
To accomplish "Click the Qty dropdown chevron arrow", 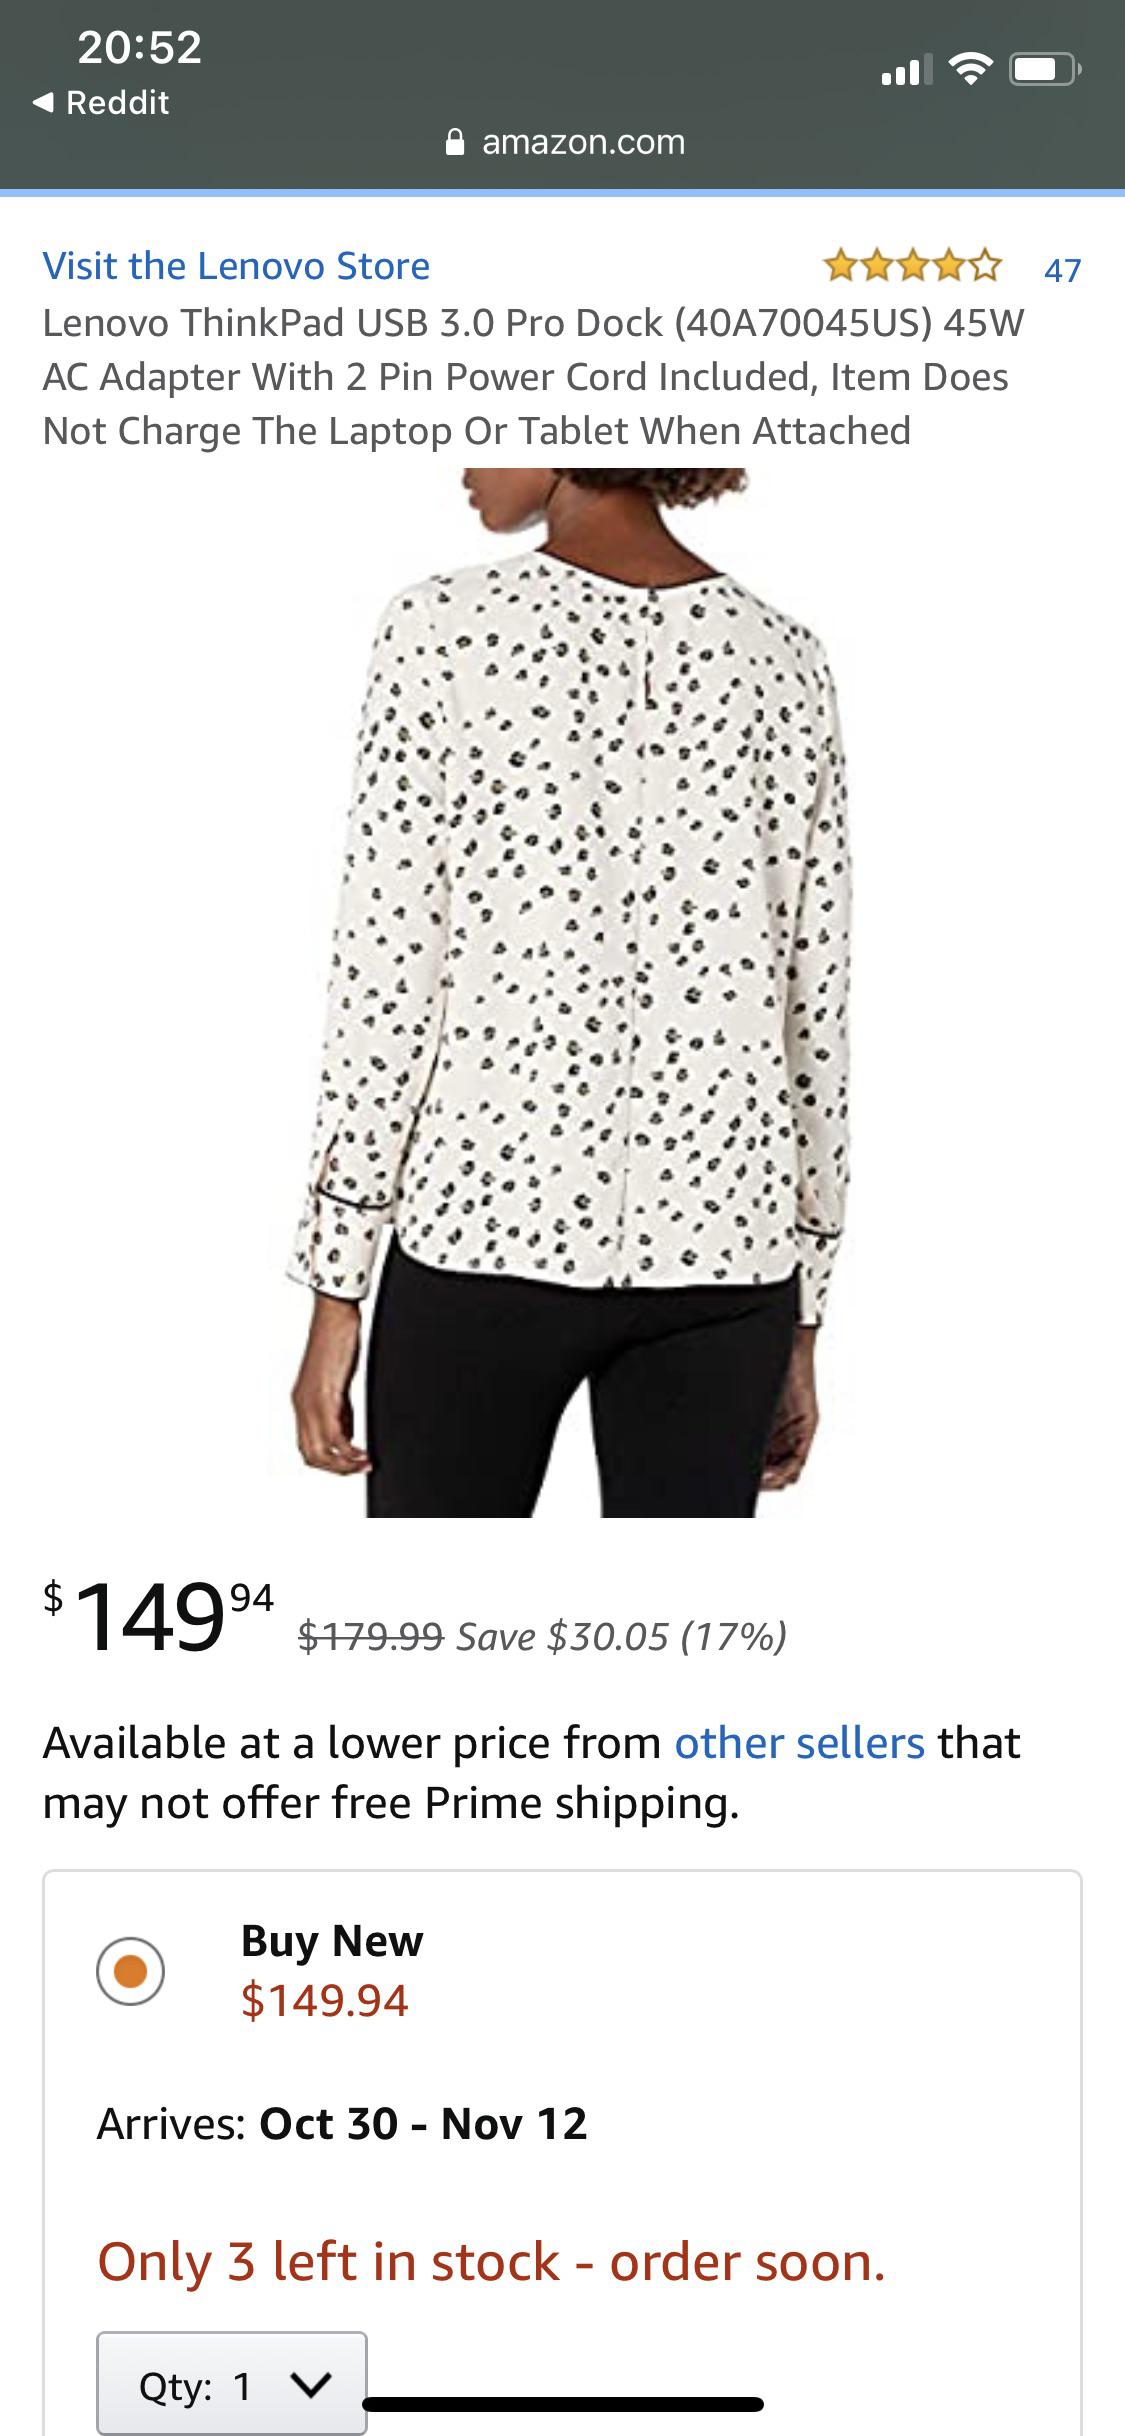I will (x=310, y=2386).
